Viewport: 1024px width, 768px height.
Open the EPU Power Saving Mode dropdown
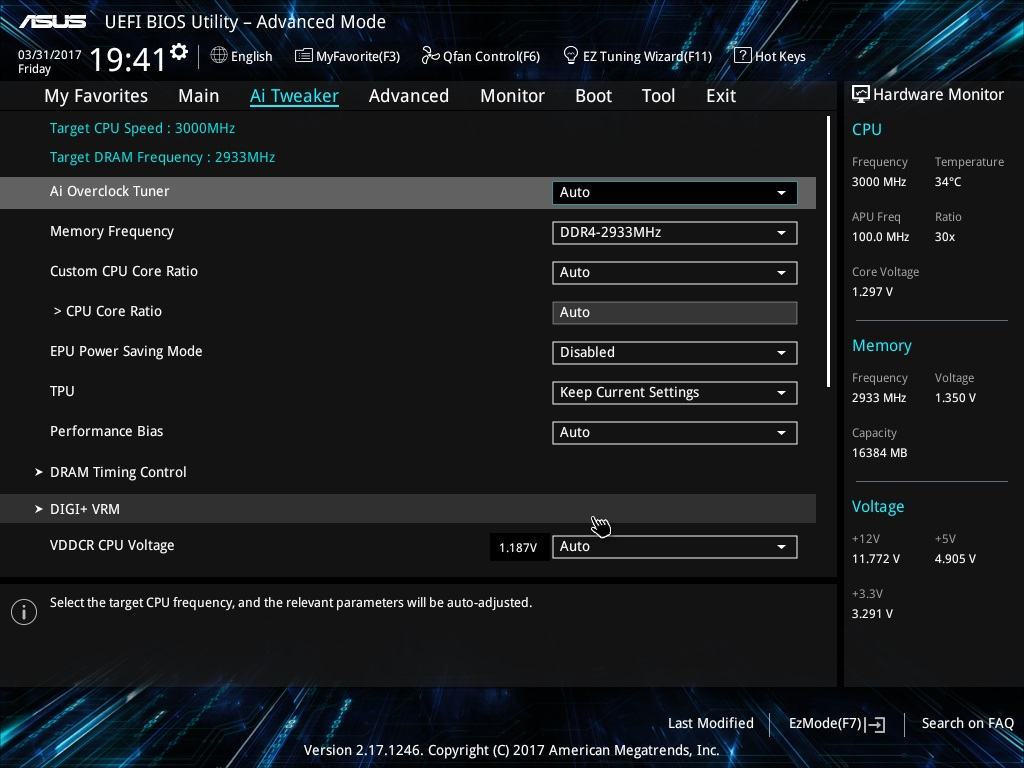675,353
